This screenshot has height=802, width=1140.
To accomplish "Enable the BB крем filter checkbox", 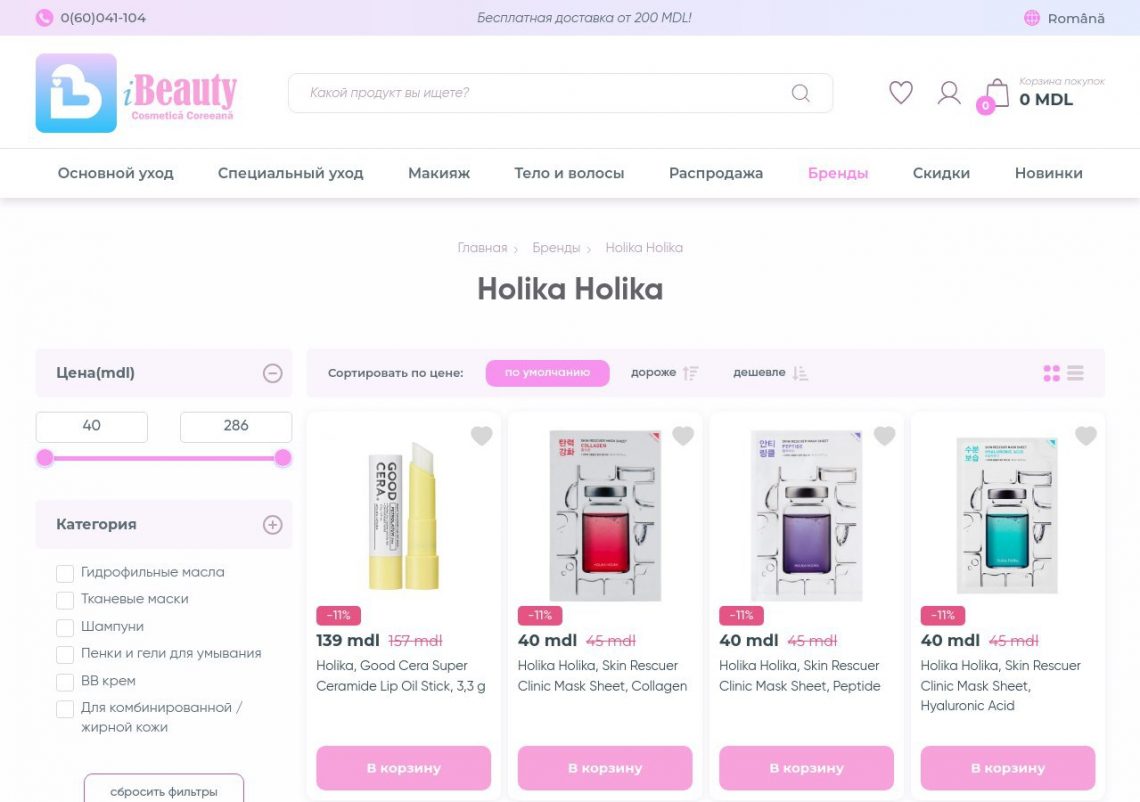I will 65,682.
